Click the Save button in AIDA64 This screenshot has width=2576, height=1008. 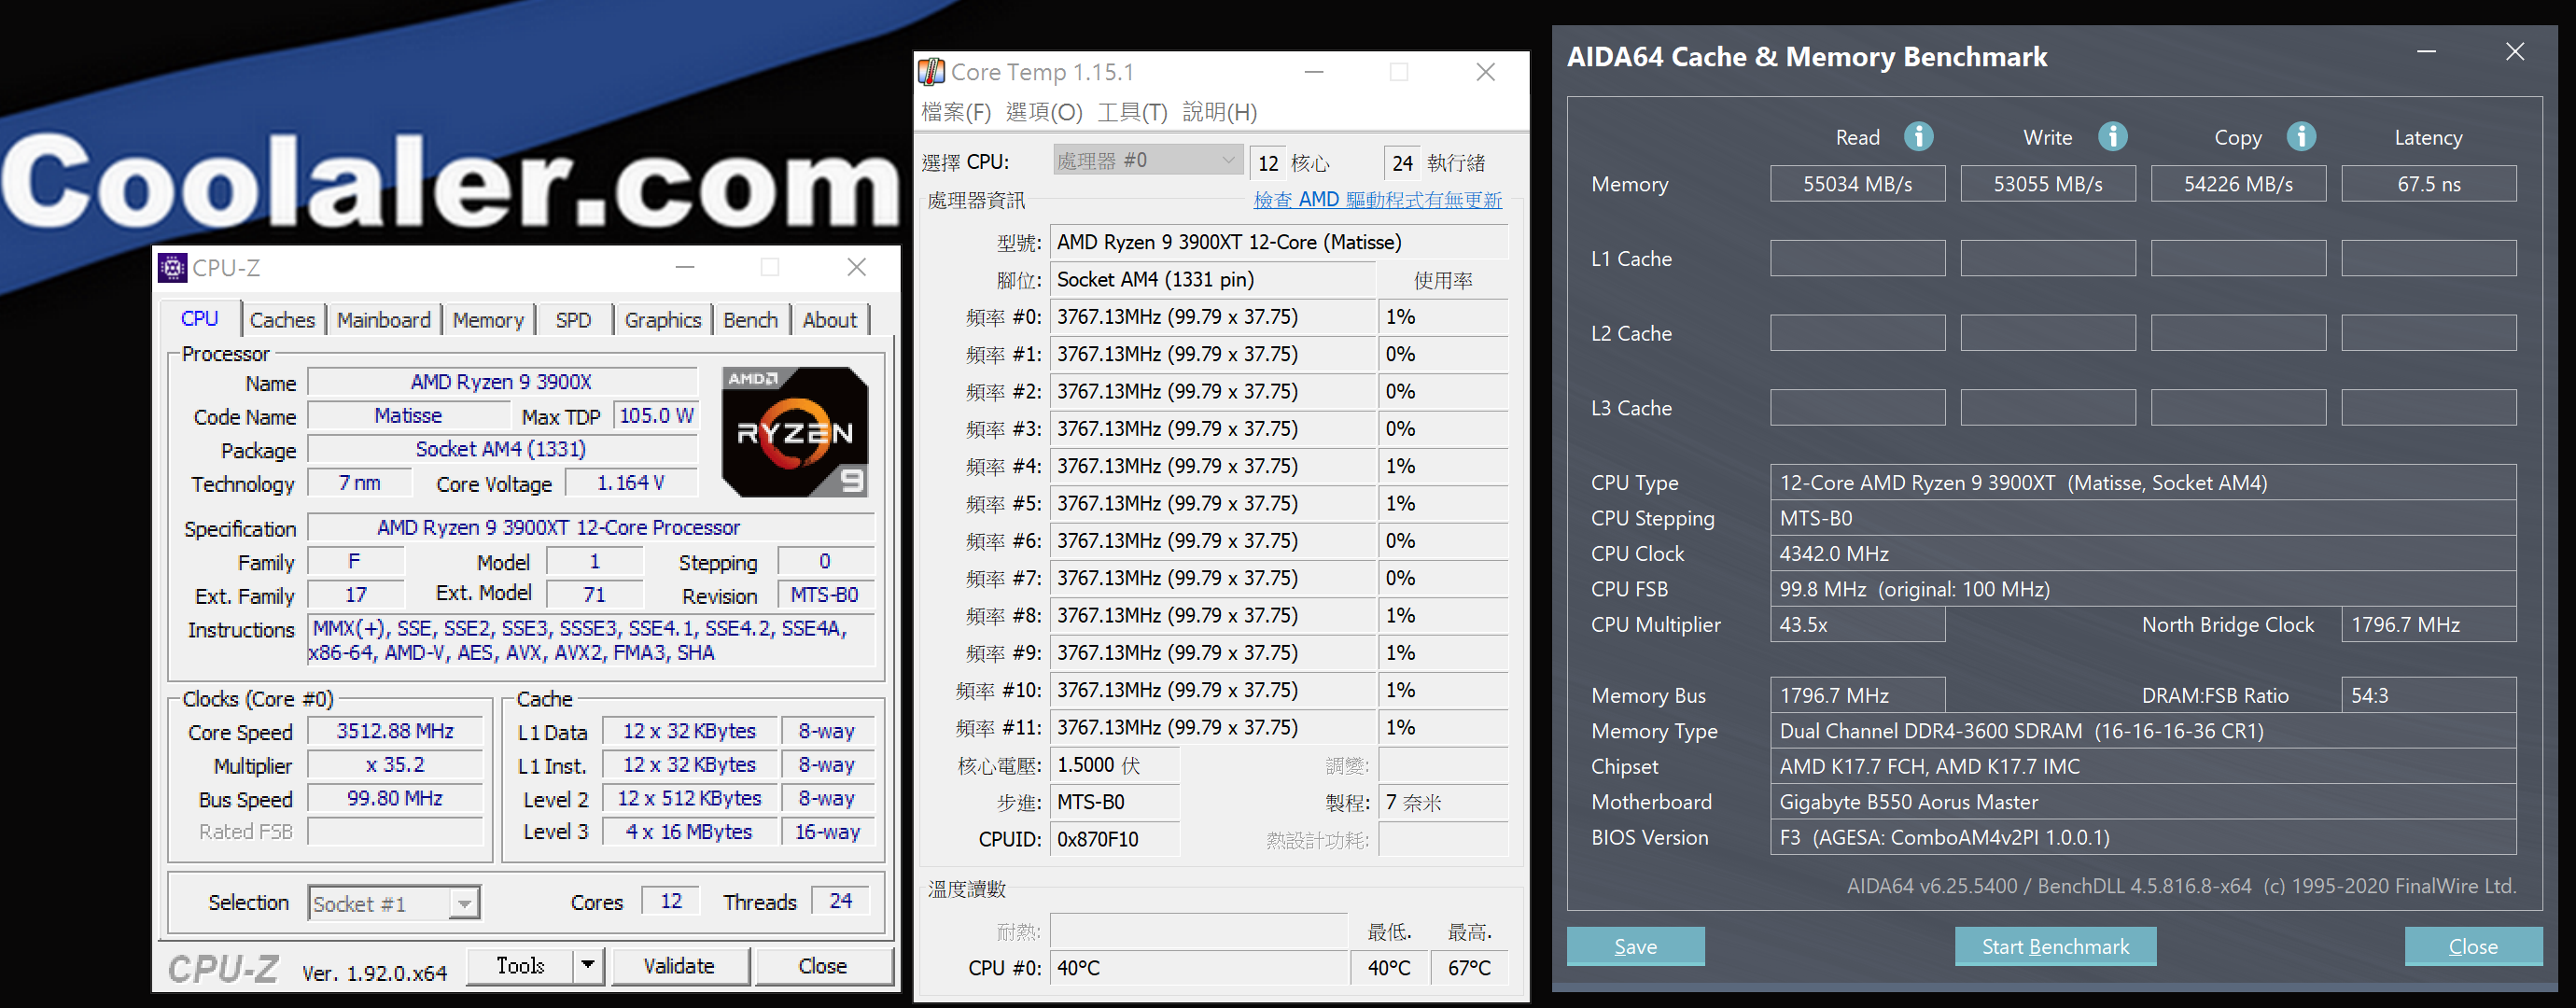pos(1635,946)
